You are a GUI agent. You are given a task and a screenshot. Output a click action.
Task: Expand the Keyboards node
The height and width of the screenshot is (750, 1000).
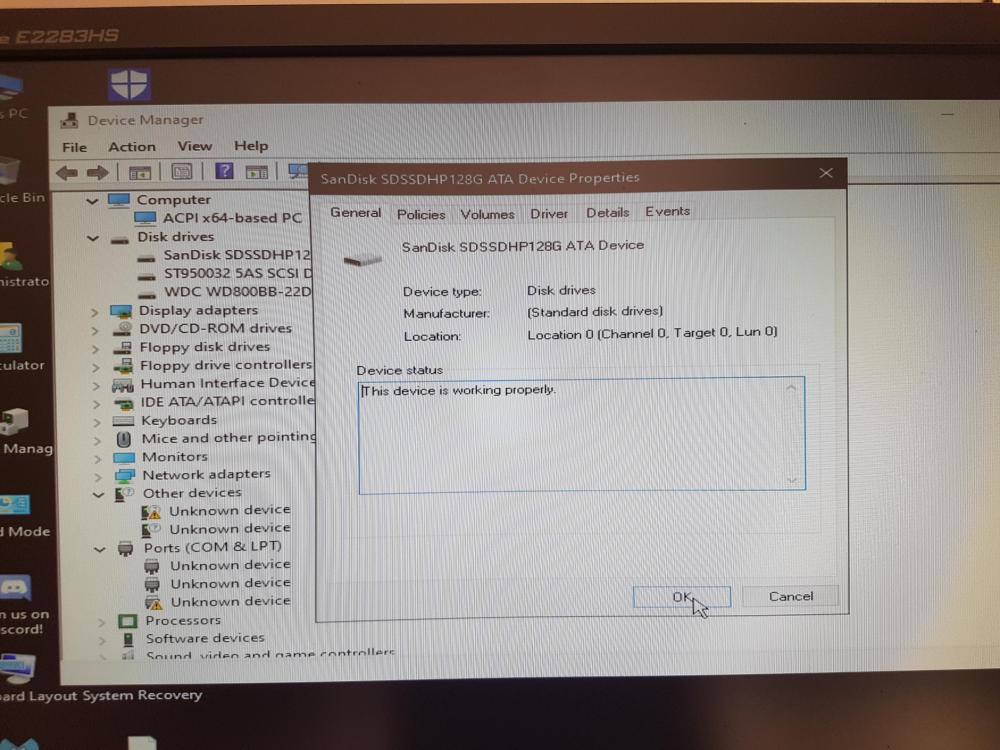[x=97, y=422]
